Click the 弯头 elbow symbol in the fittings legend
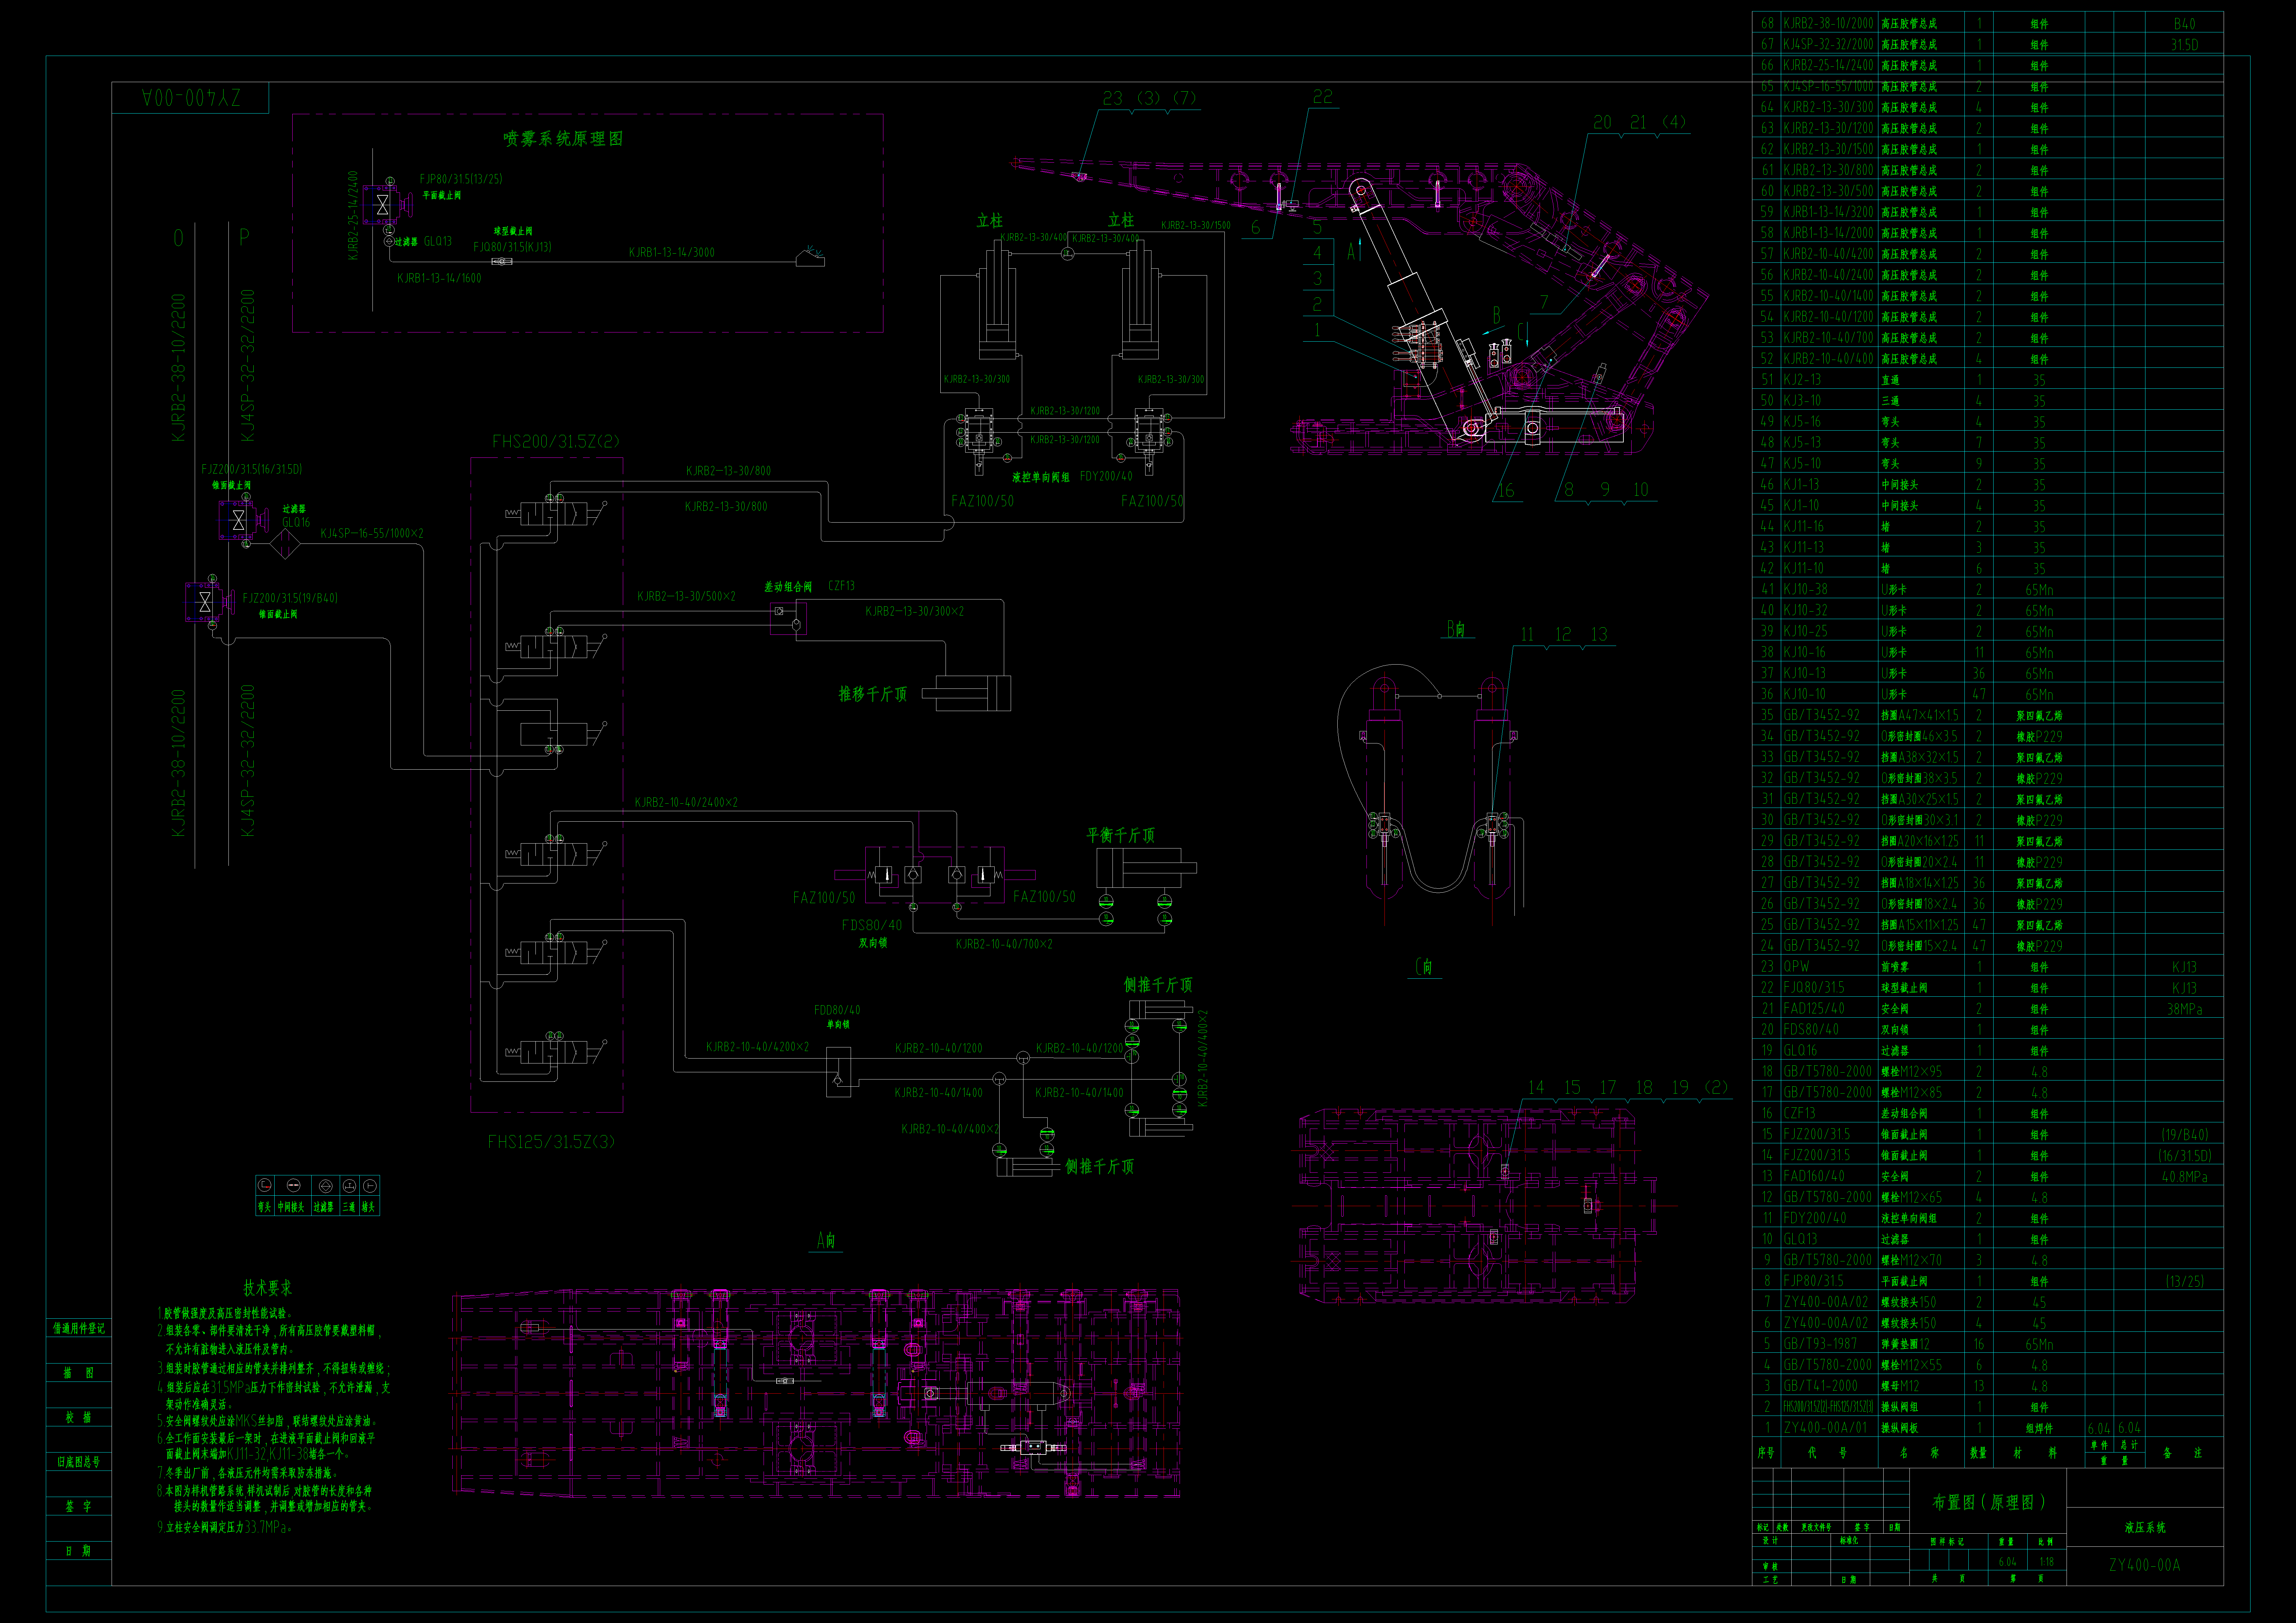Viewport: 2296px width, 1623px height. (x=265, y=1185)
